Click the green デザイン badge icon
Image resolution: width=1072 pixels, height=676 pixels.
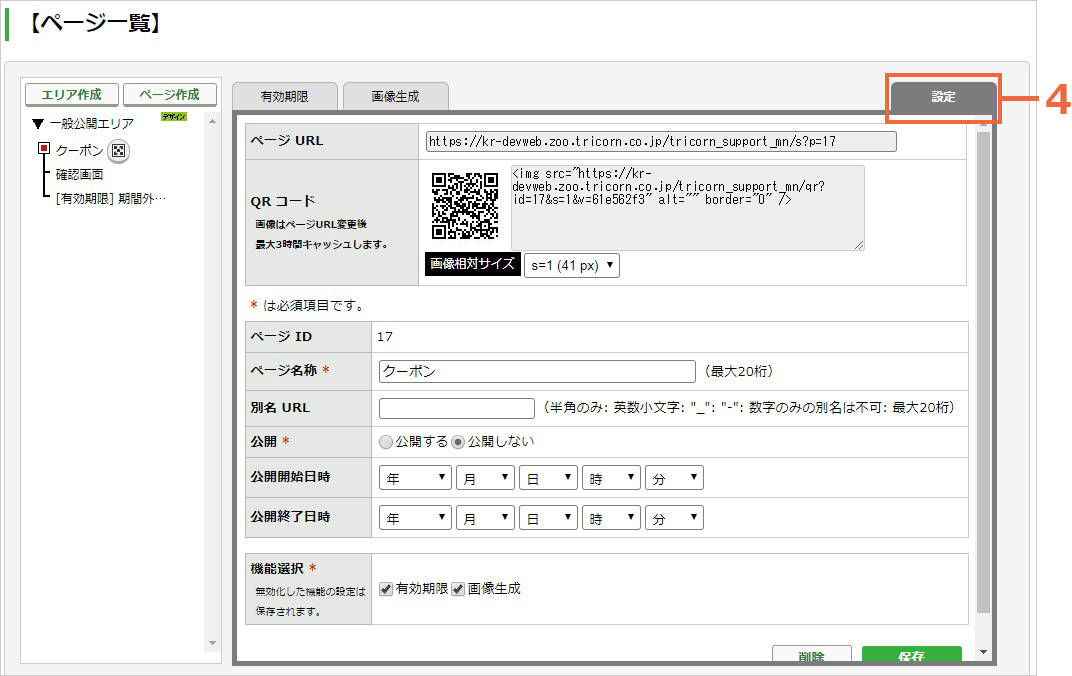(x=174, y=117)
